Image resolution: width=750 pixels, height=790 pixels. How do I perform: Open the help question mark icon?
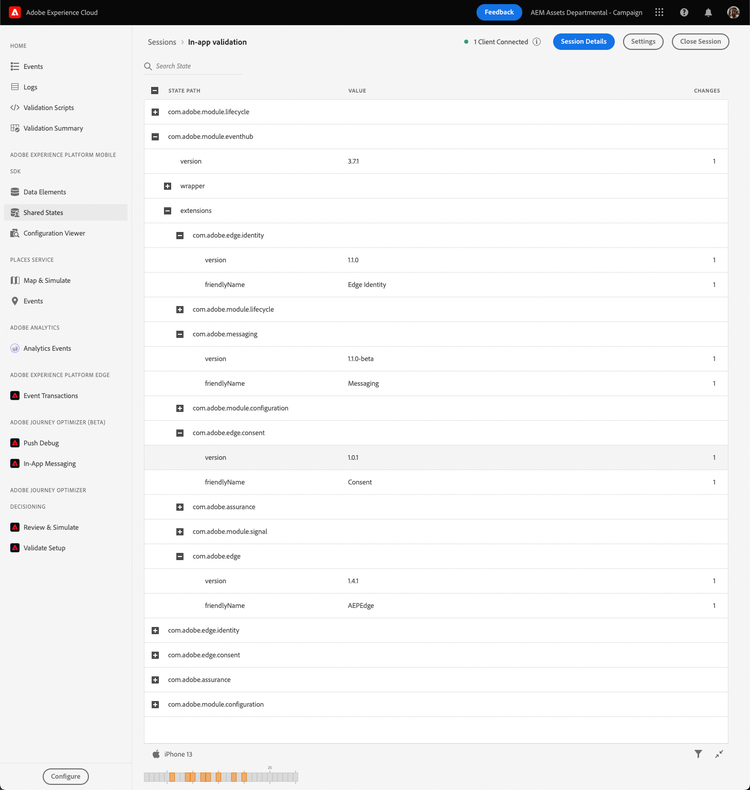tap(684, 12)
